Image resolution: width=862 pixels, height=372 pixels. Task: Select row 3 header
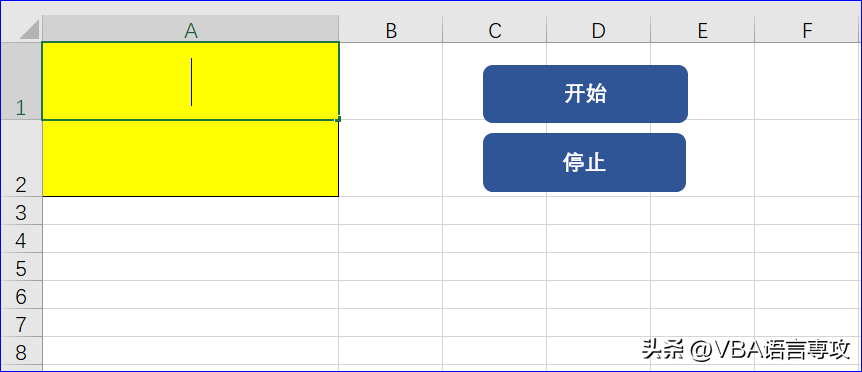(21, 211)
